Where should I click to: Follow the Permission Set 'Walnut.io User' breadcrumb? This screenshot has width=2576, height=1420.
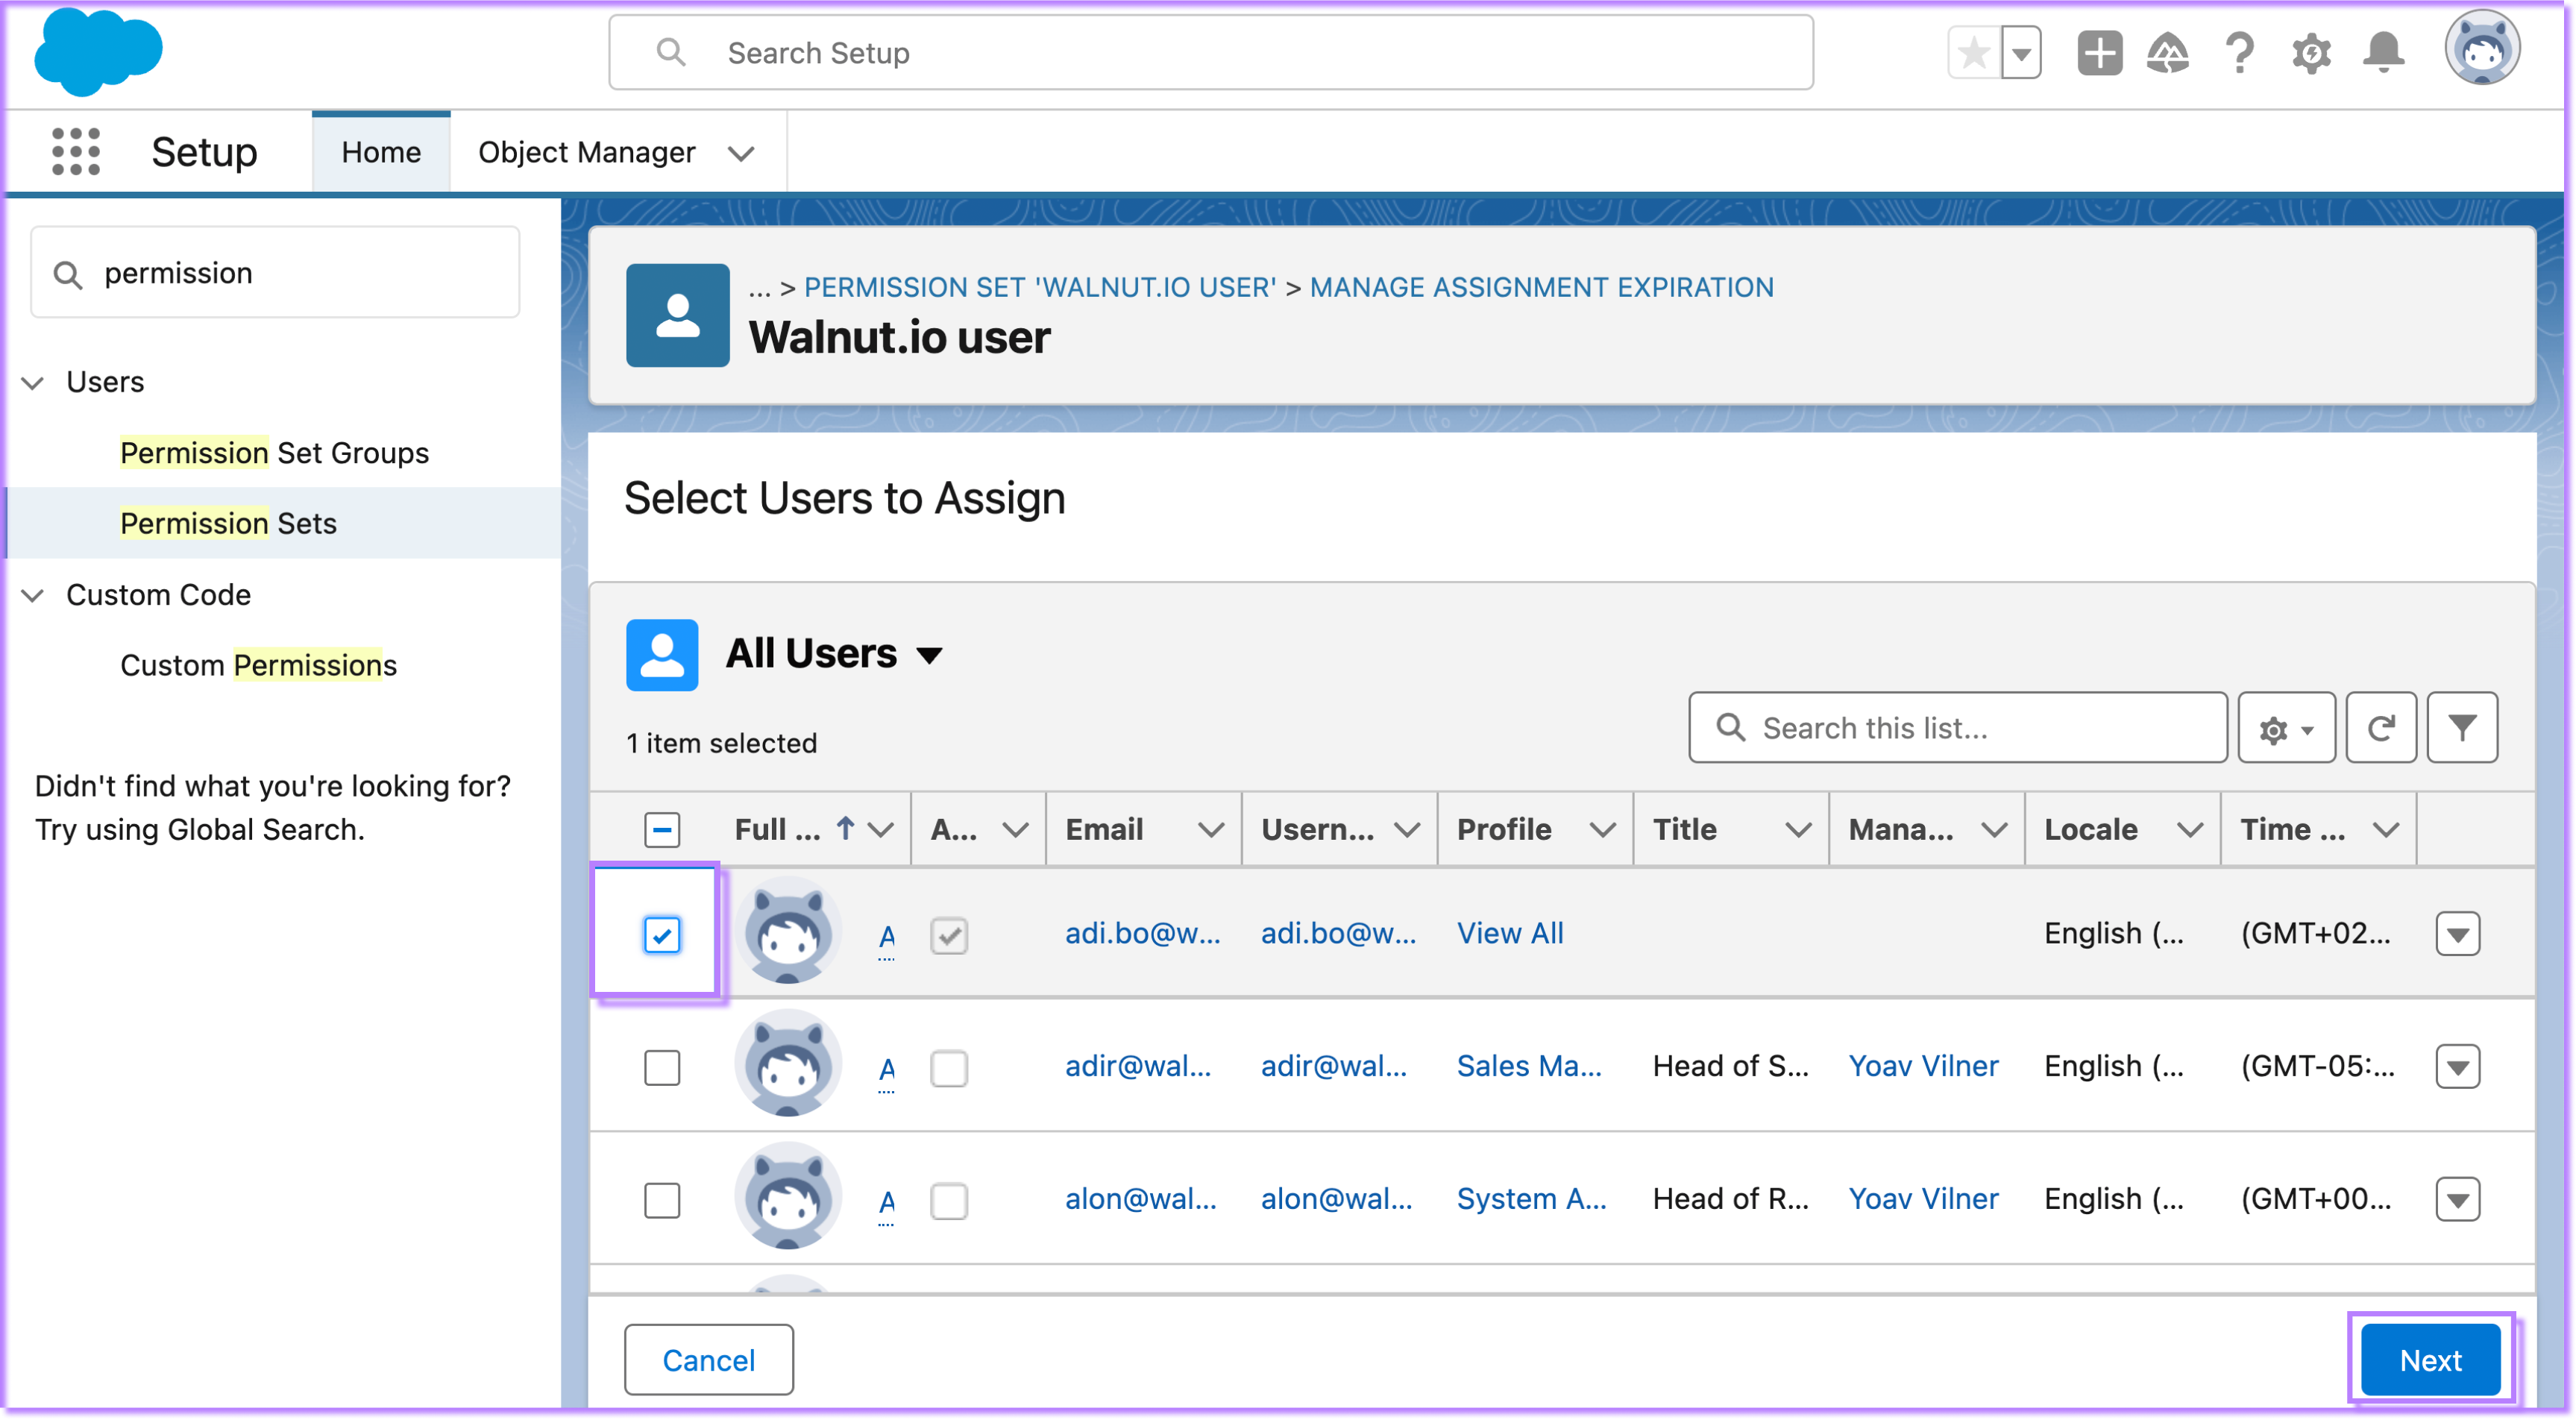(1040, 288)
